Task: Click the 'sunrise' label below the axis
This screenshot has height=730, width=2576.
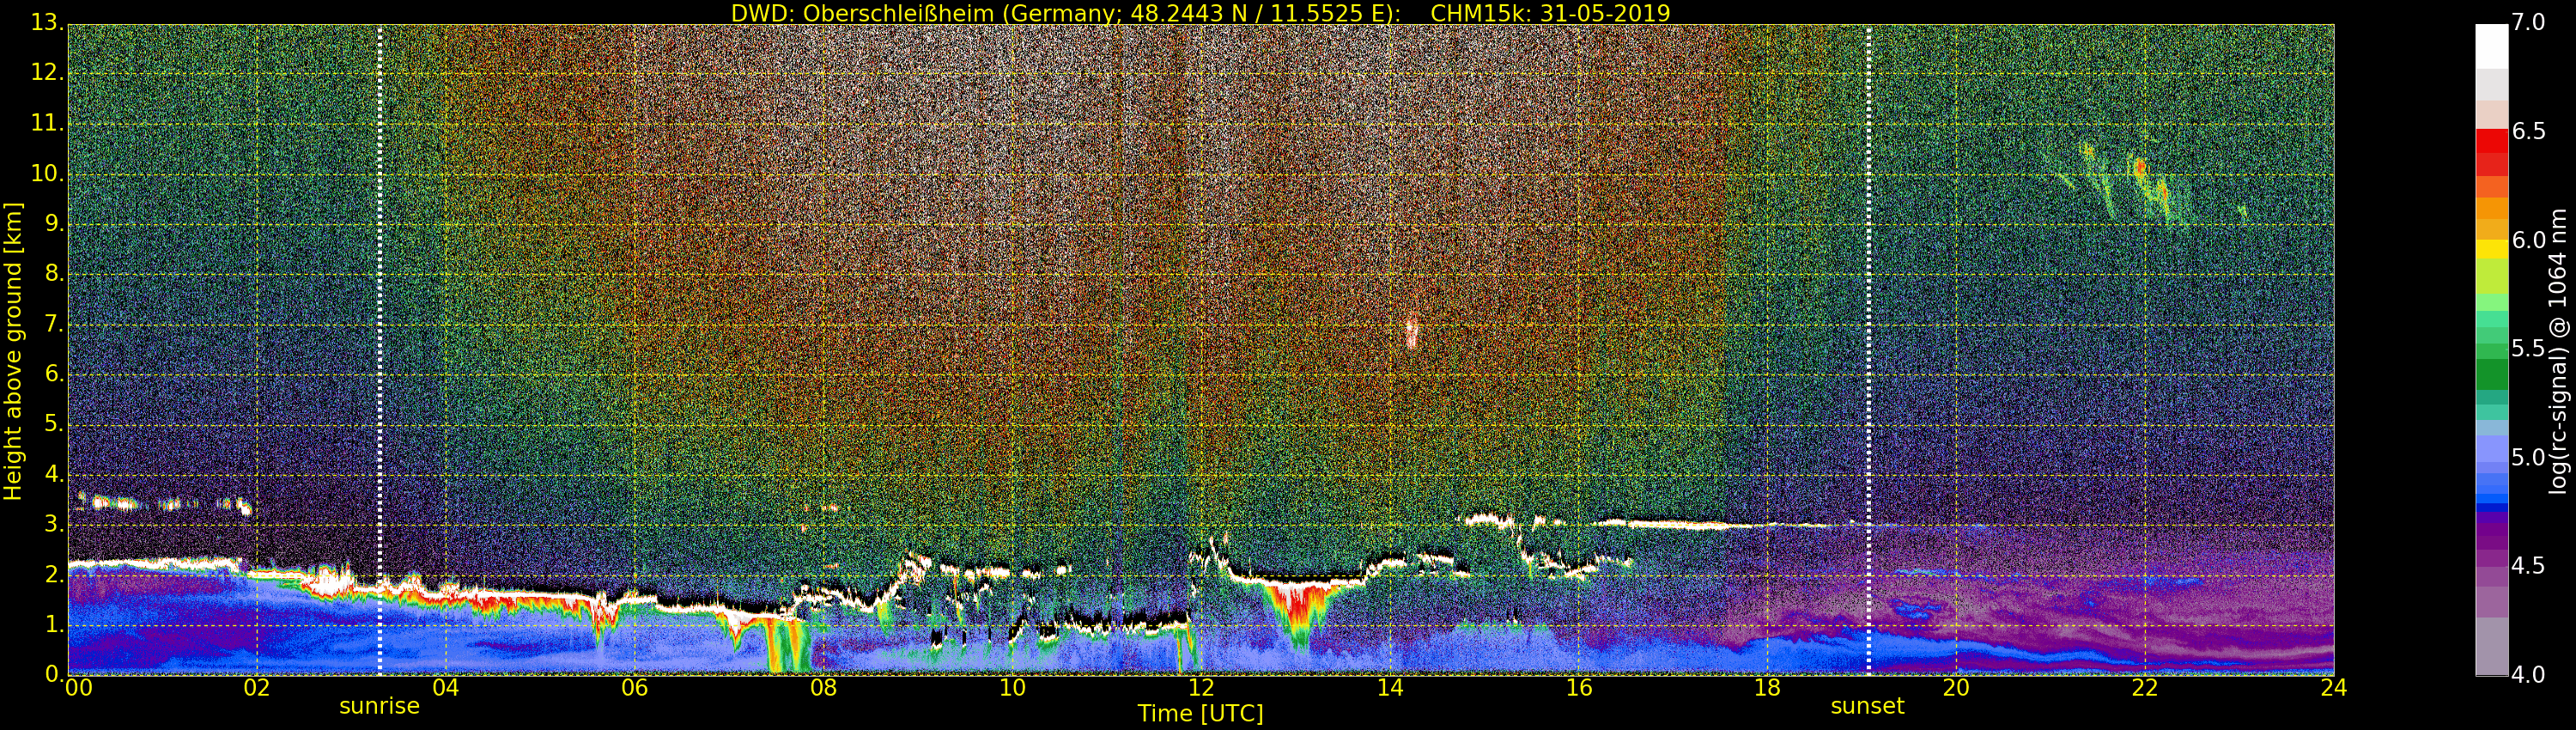Action: [x=379, y=706]
